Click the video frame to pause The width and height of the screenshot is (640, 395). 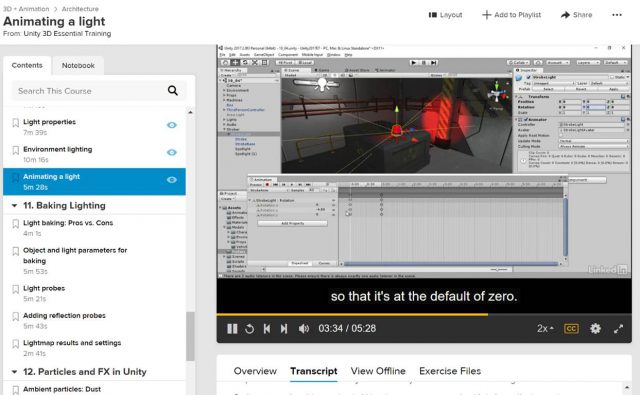point(424,161)
